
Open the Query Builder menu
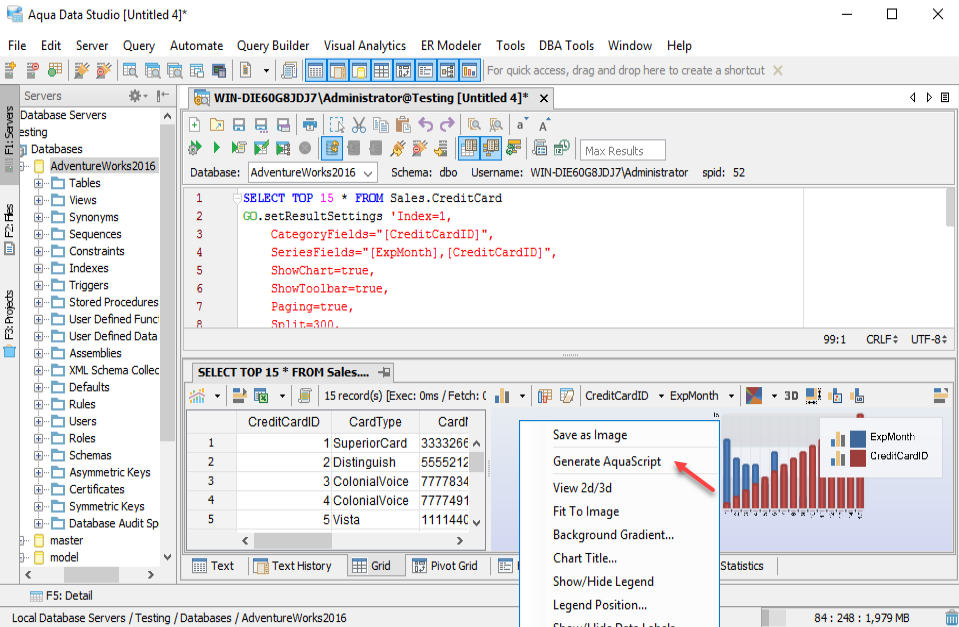[x=273, y=45]
